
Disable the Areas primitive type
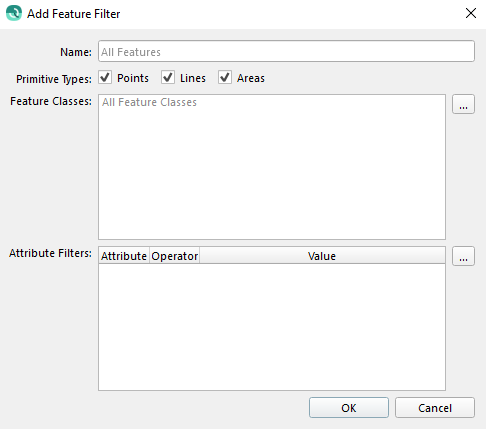click(x=225, y=77)
